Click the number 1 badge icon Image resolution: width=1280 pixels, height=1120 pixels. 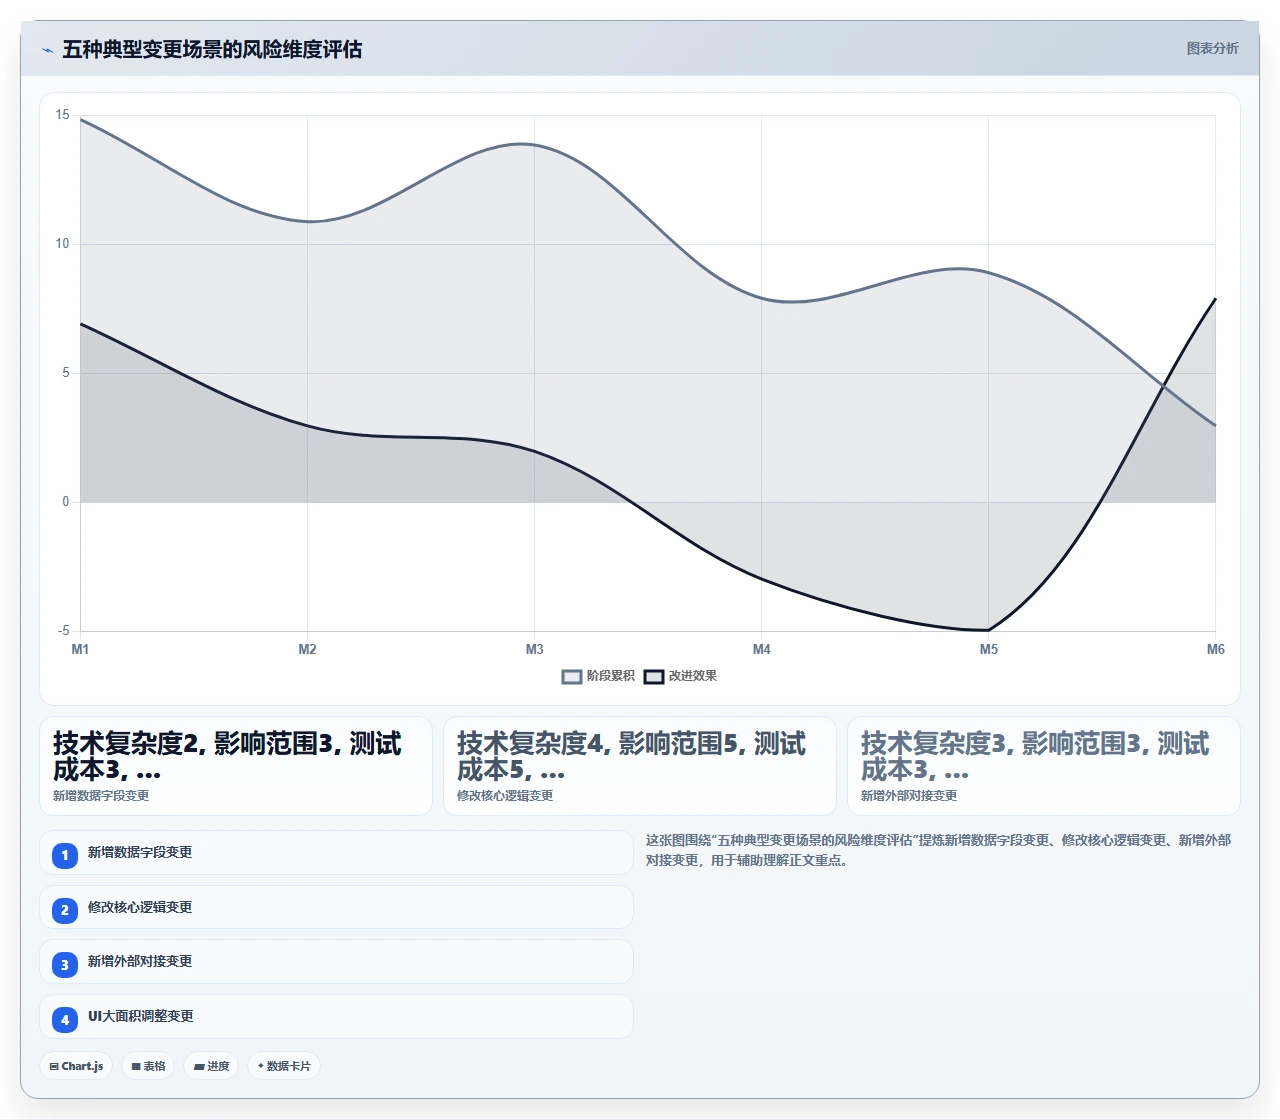click(65, 855)
